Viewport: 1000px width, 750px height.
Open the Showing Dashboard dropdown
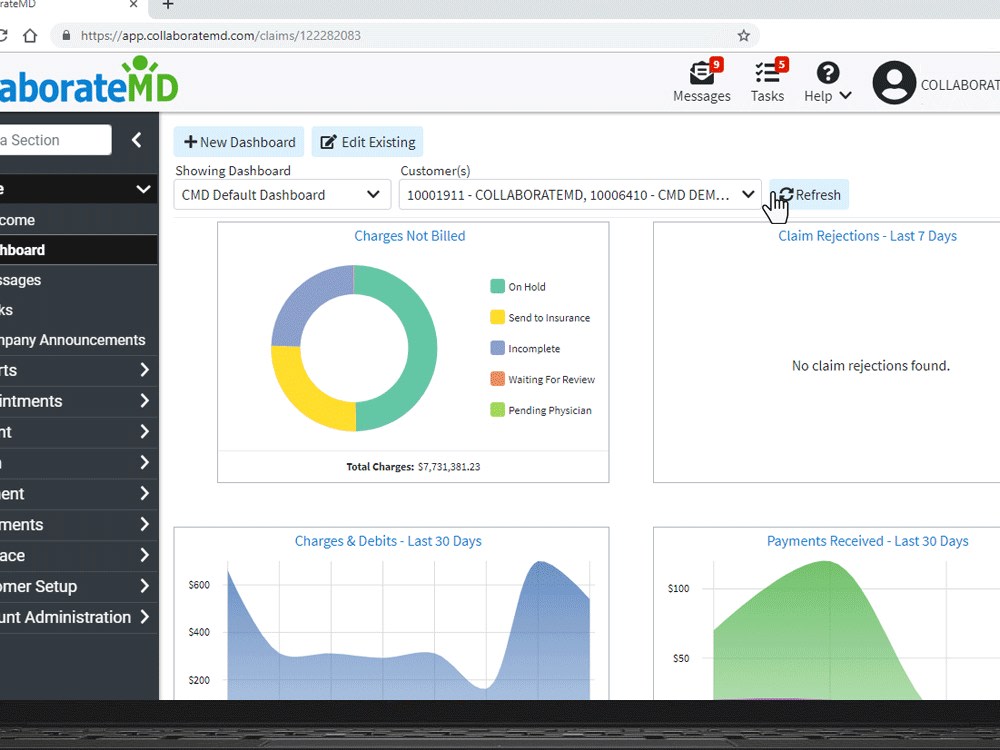pos(282,195)
